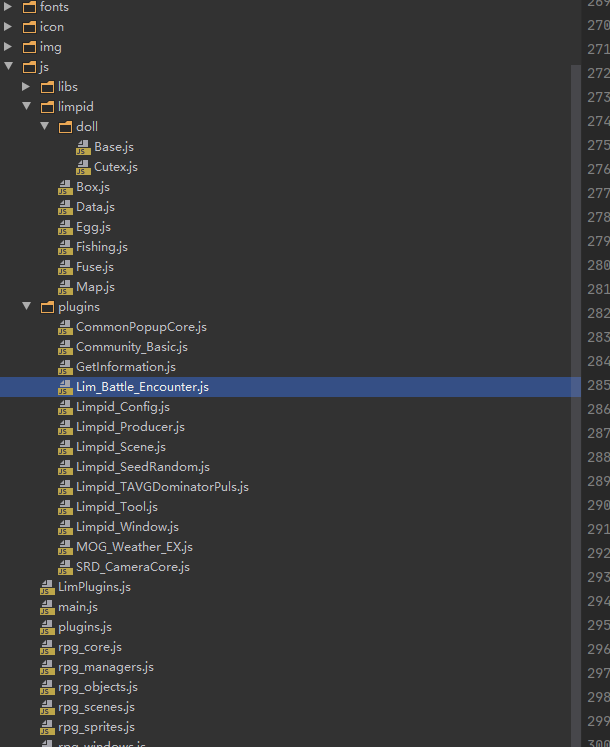Click the limpid folder icon
The height and width of the screenshot is (747, 610).
48,107
